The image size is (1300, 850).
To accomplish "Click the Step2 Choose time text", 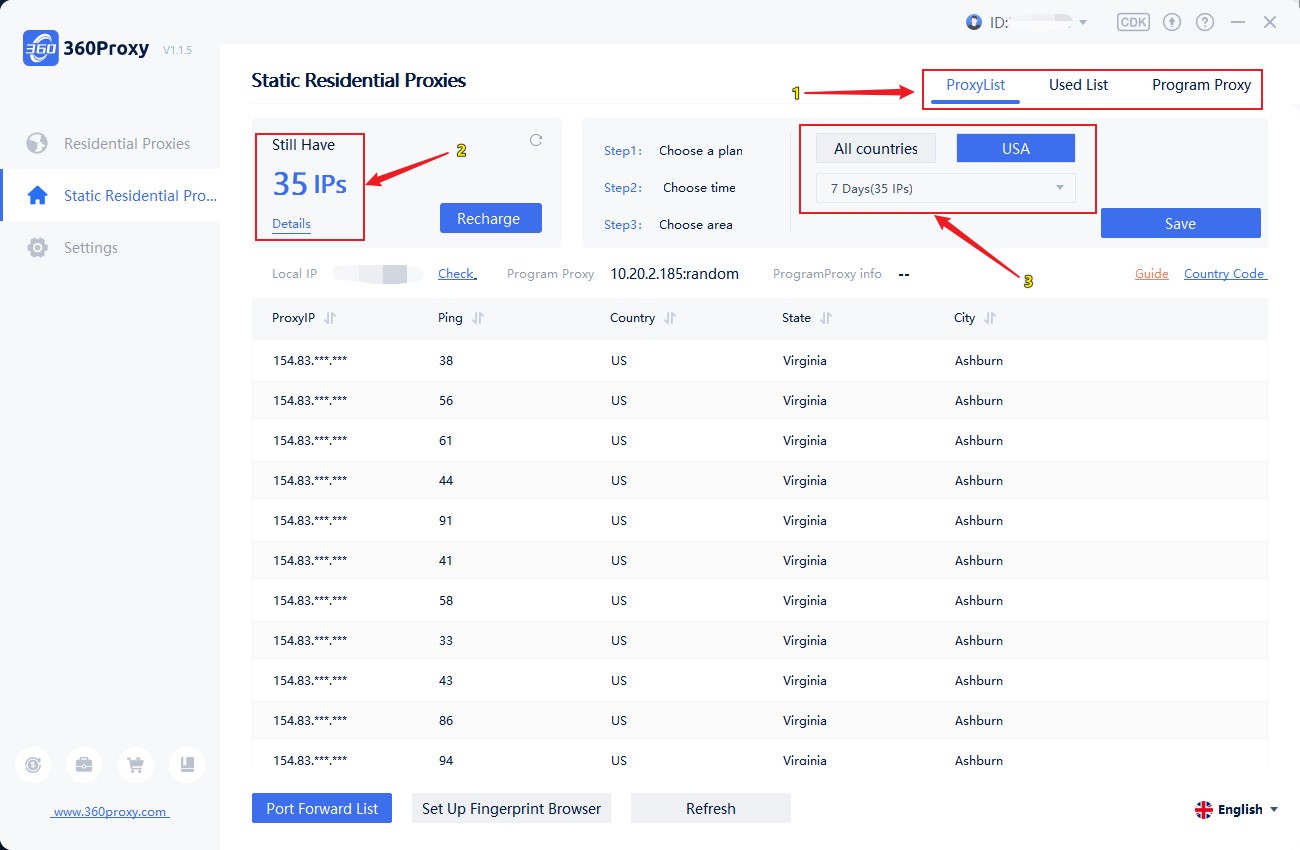I will (x=670, y=188).
